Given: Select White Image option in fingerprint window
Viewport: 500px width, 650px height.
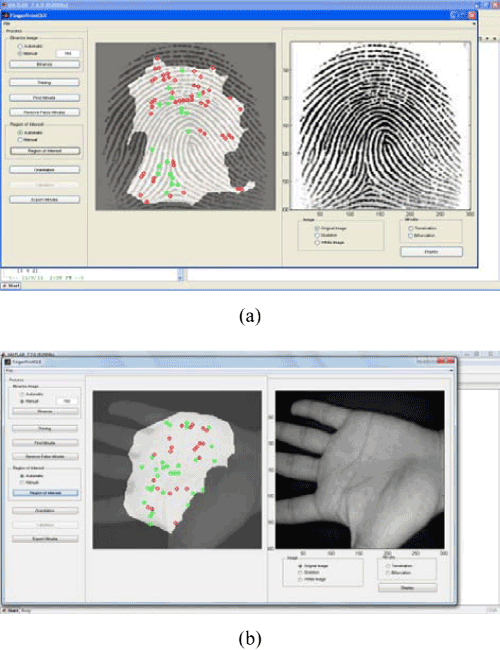Looking at the screenshot, I should [317, 243].
